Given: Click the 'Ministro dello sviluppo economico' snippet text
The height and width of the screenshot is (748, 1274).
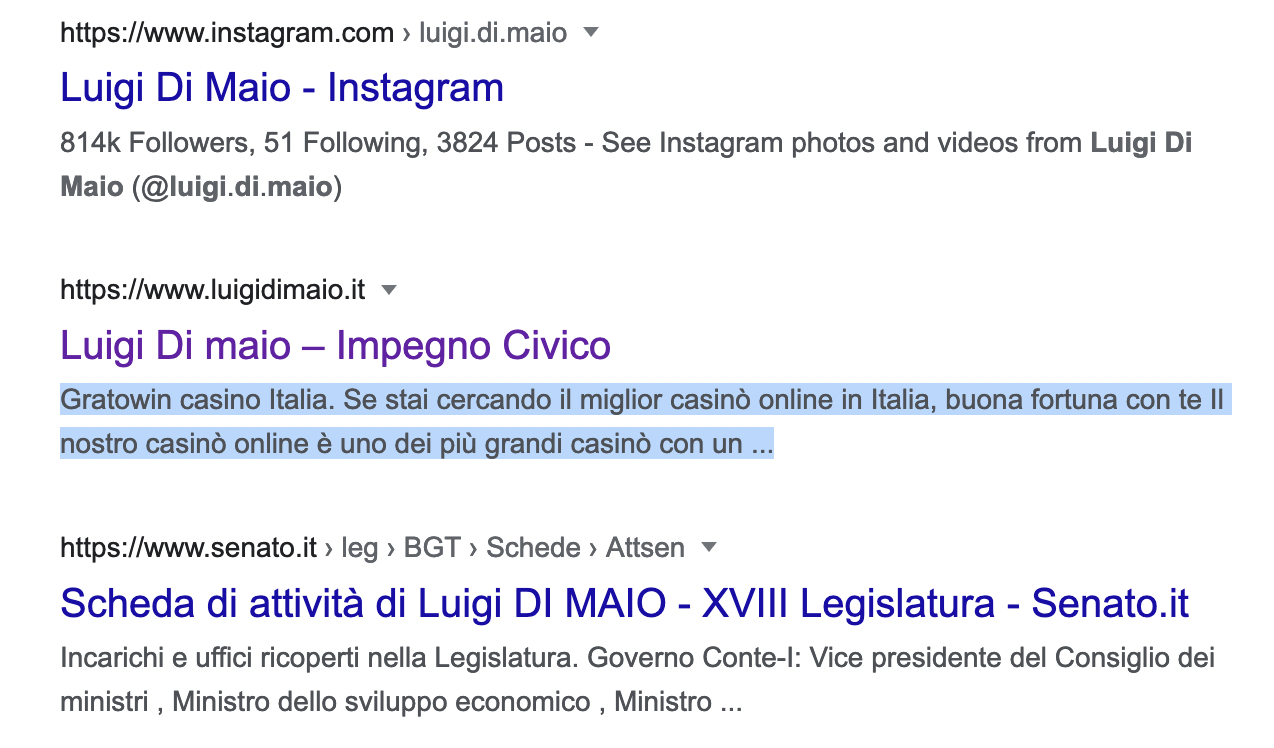Looking at the screenshot, I should pos(381,702).
